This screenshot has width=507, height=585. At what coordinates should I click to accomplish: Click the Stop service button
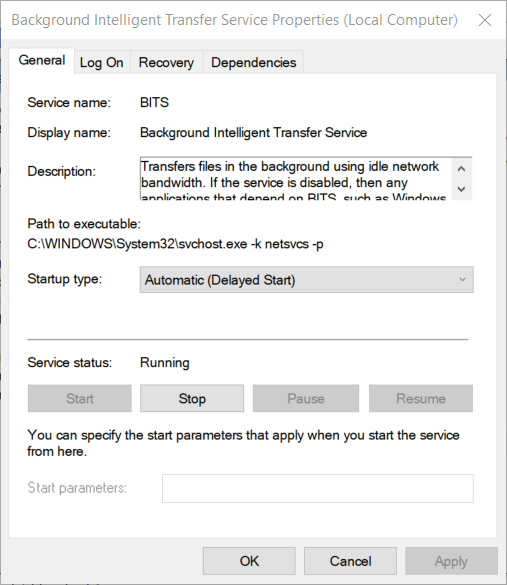point(192,398)
